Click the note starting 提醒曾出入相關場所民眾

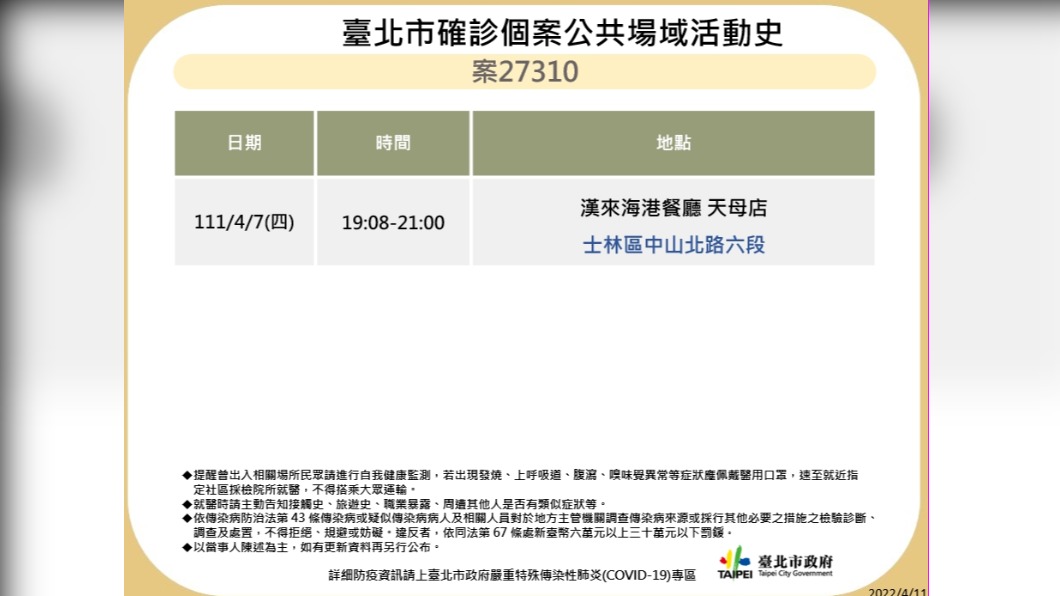click(521, 482)
